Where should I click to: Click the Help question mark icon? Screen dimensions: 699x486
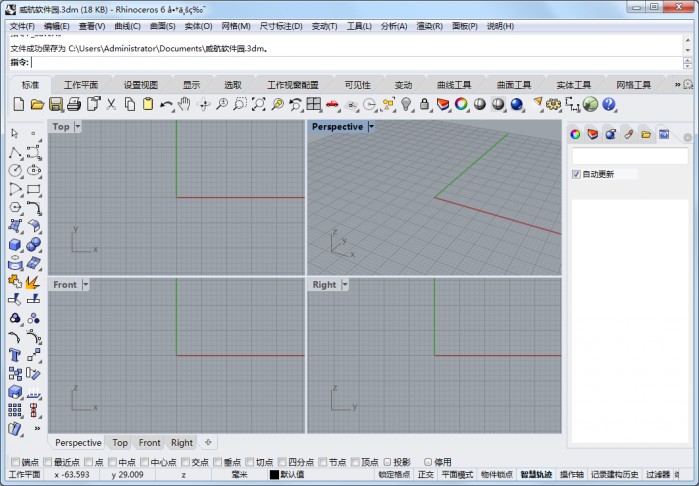[609, 104]
